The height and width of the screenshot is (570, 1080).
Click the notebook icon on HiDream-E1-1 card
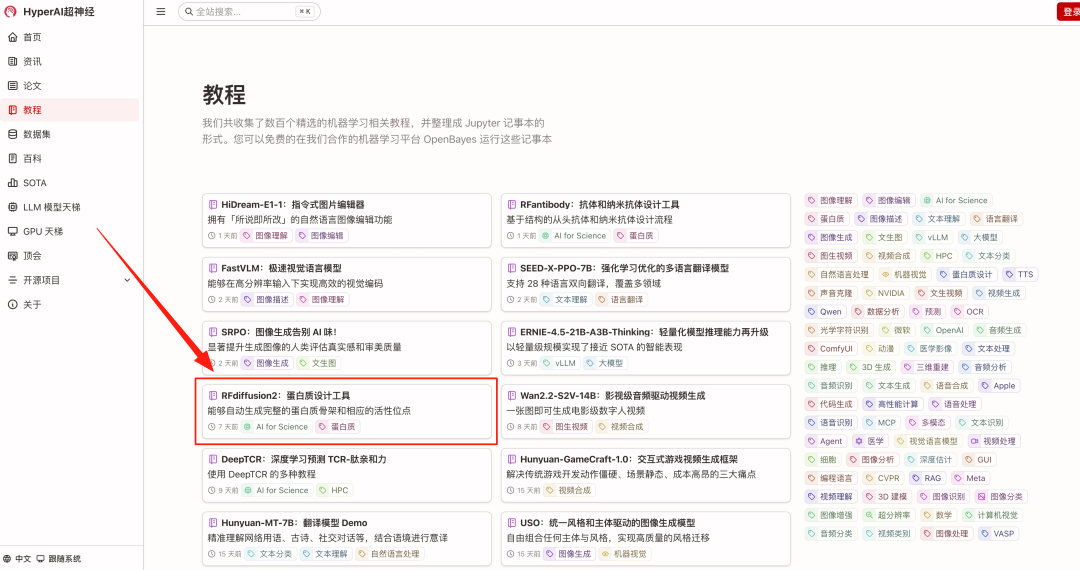pos(213,204)
